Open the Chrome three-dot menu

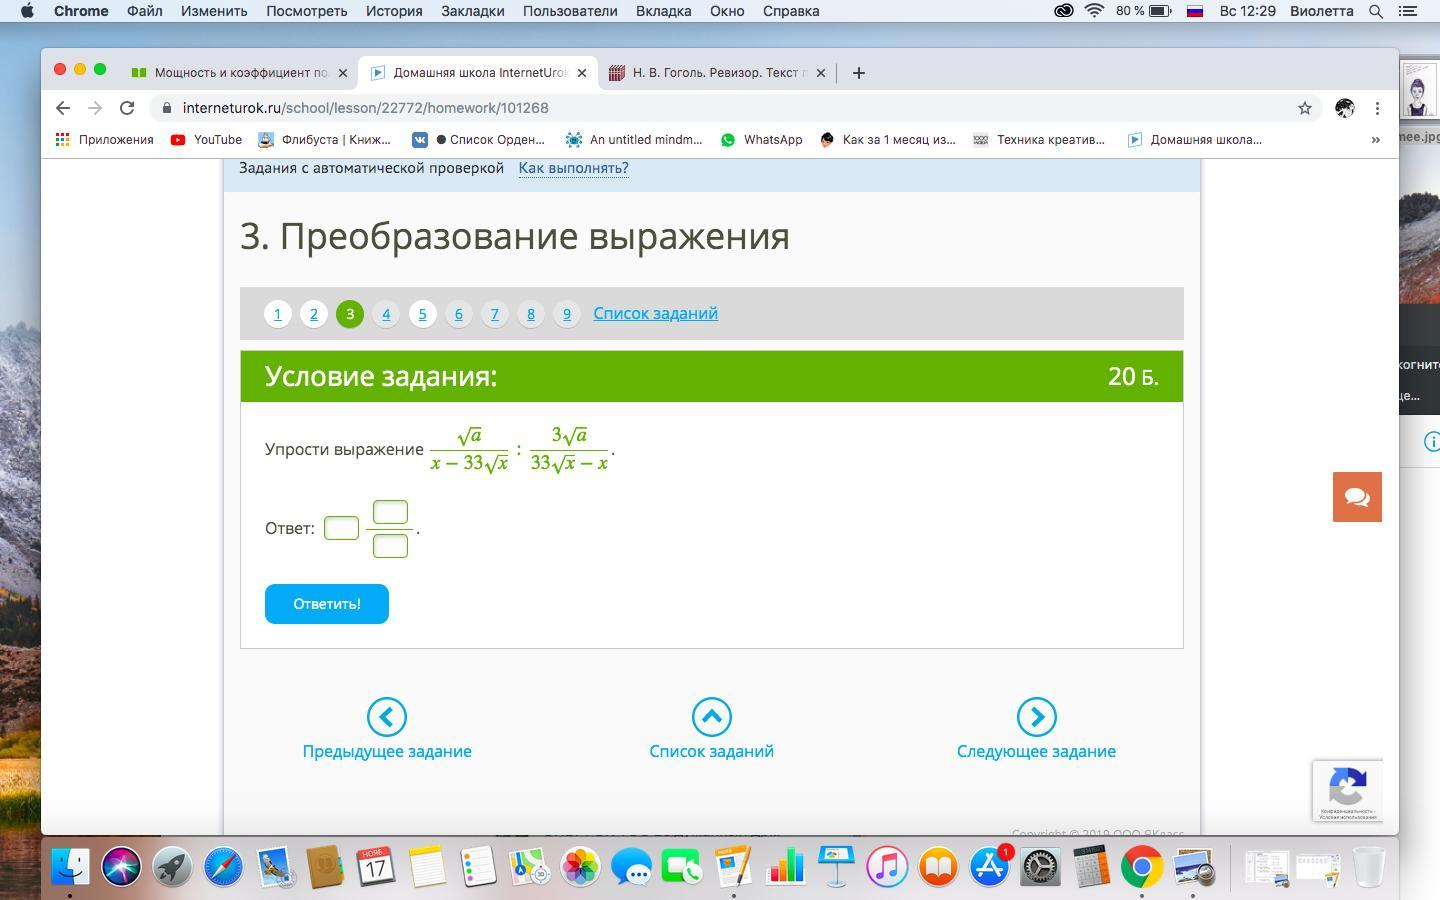pos(1377,108)
